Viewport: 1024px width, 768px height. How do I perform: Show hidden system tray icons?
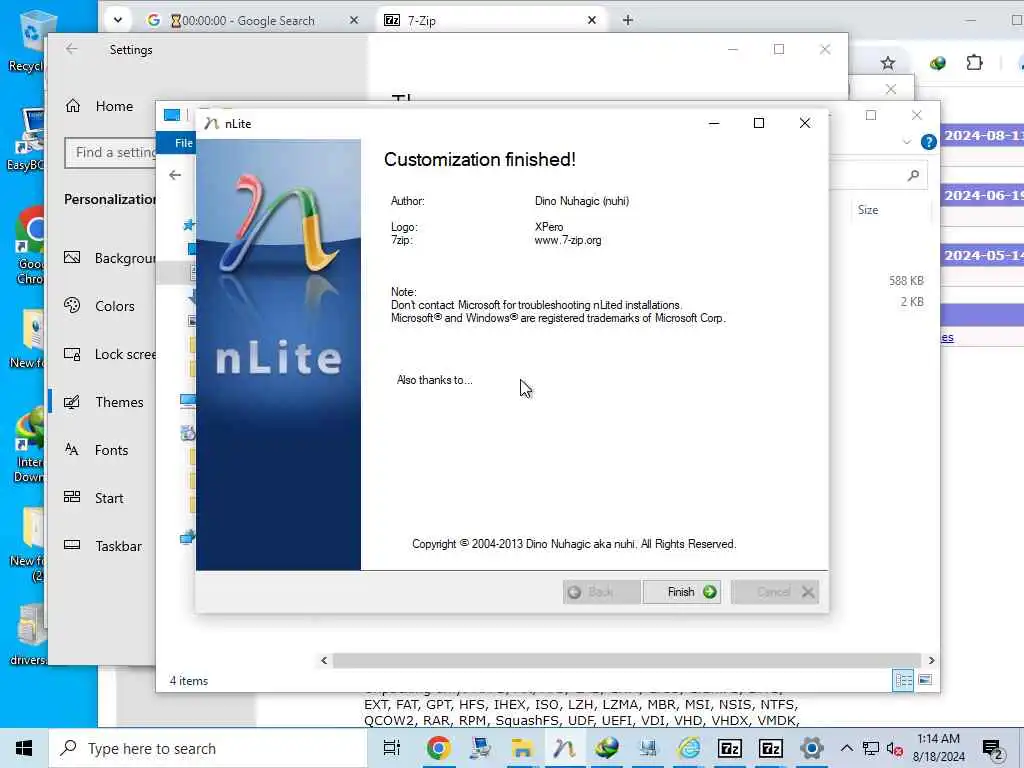click(846, 748)
